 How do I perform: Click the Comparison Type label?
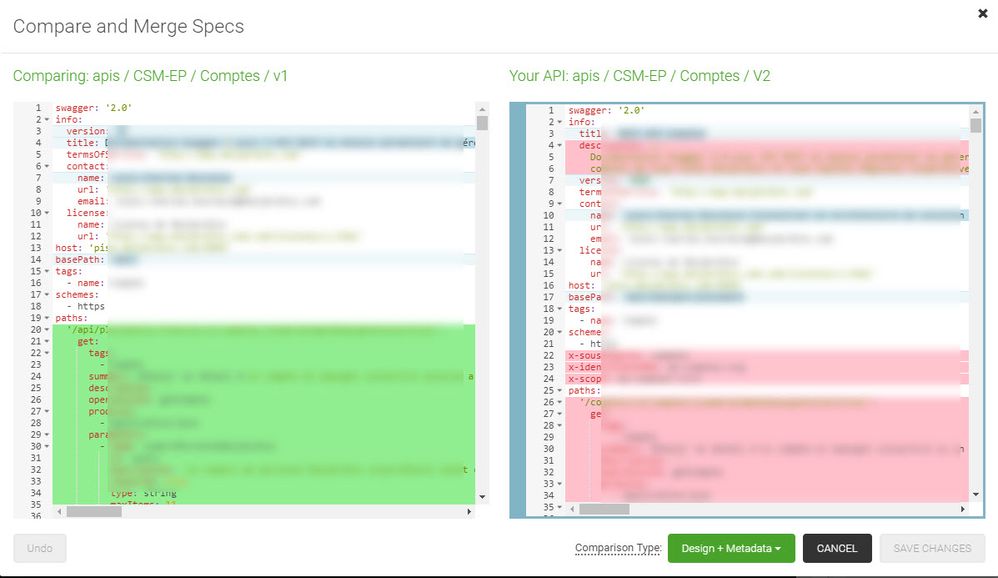[618, 548]
